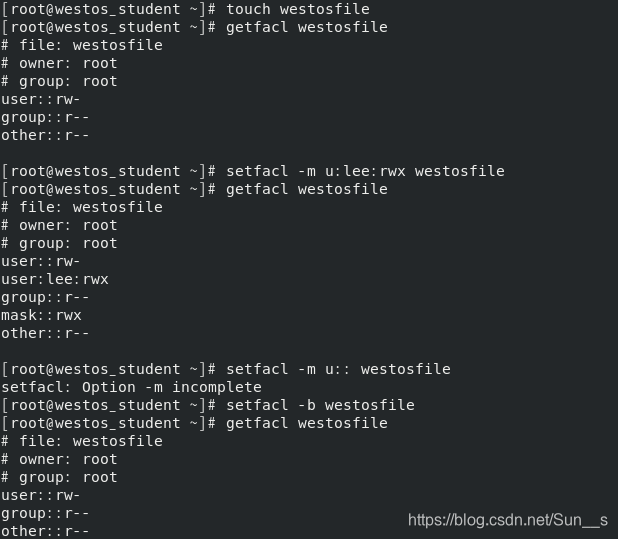Click the second 'getfacl westosfile' command
Screen dimensions: 618x539
click(x=307, y=189)
